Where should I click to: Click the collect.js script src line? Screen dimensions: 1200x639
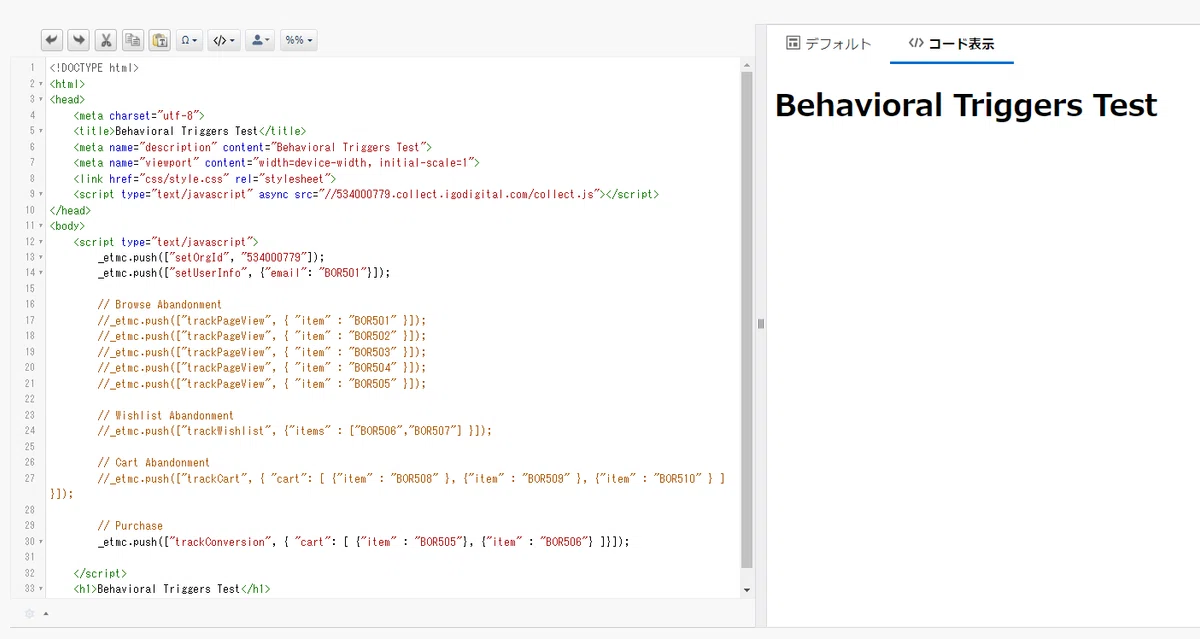coord(366,194)
